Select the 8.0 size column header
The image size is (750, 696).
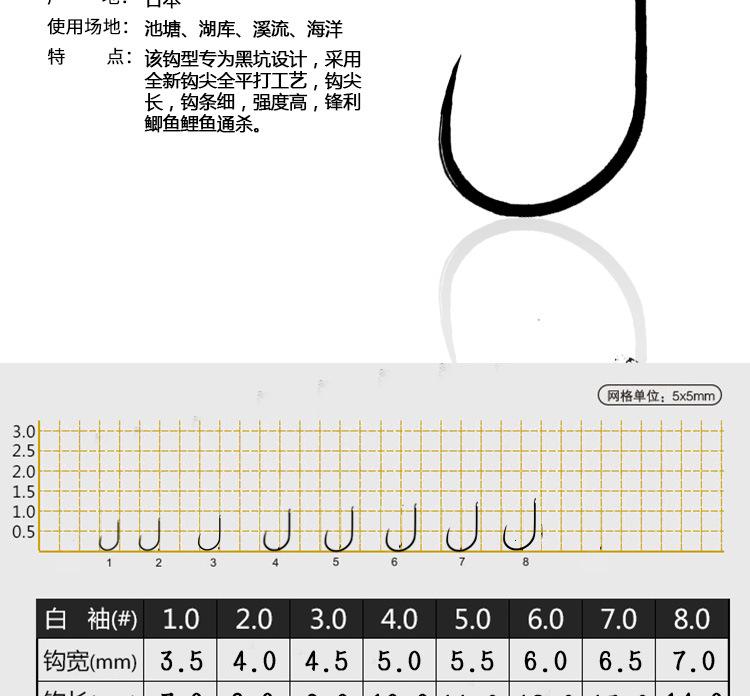[692, 619]
